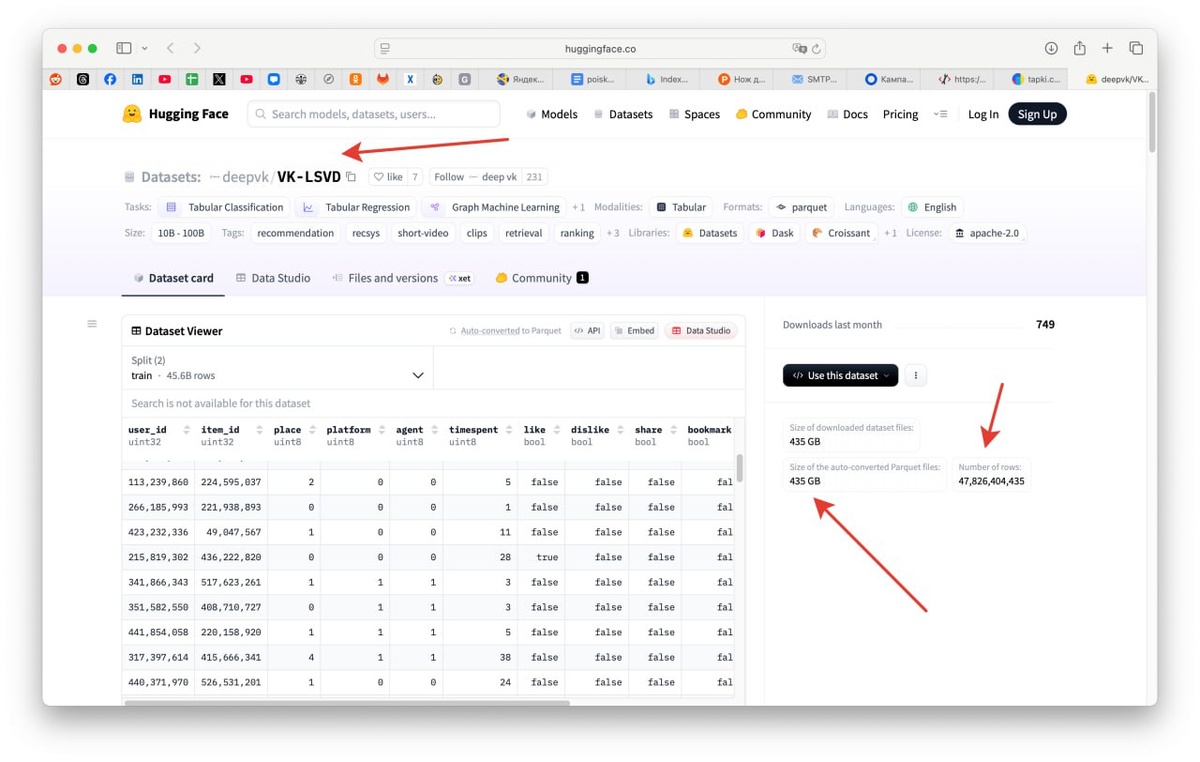Open the GitLab pinned tab

point(382,79)
